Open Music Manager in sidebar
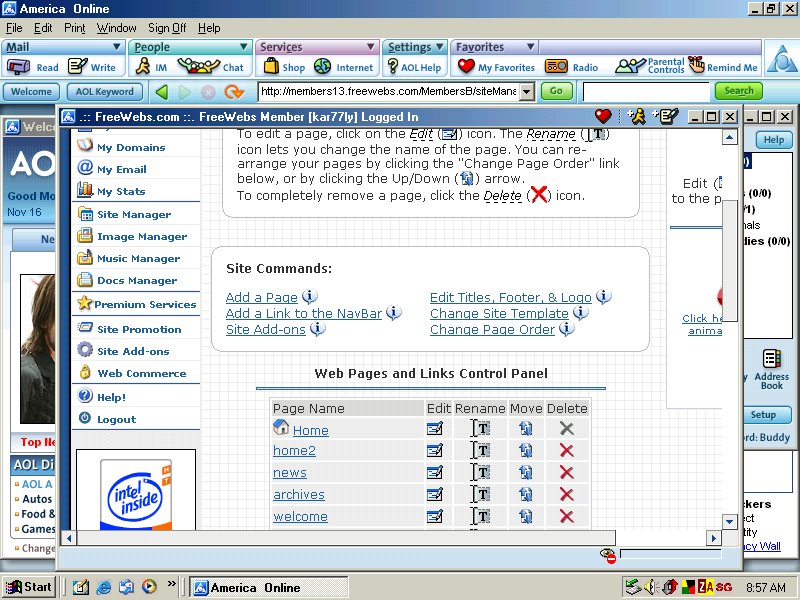The image size is (800, 600). (x=138, y=259)
